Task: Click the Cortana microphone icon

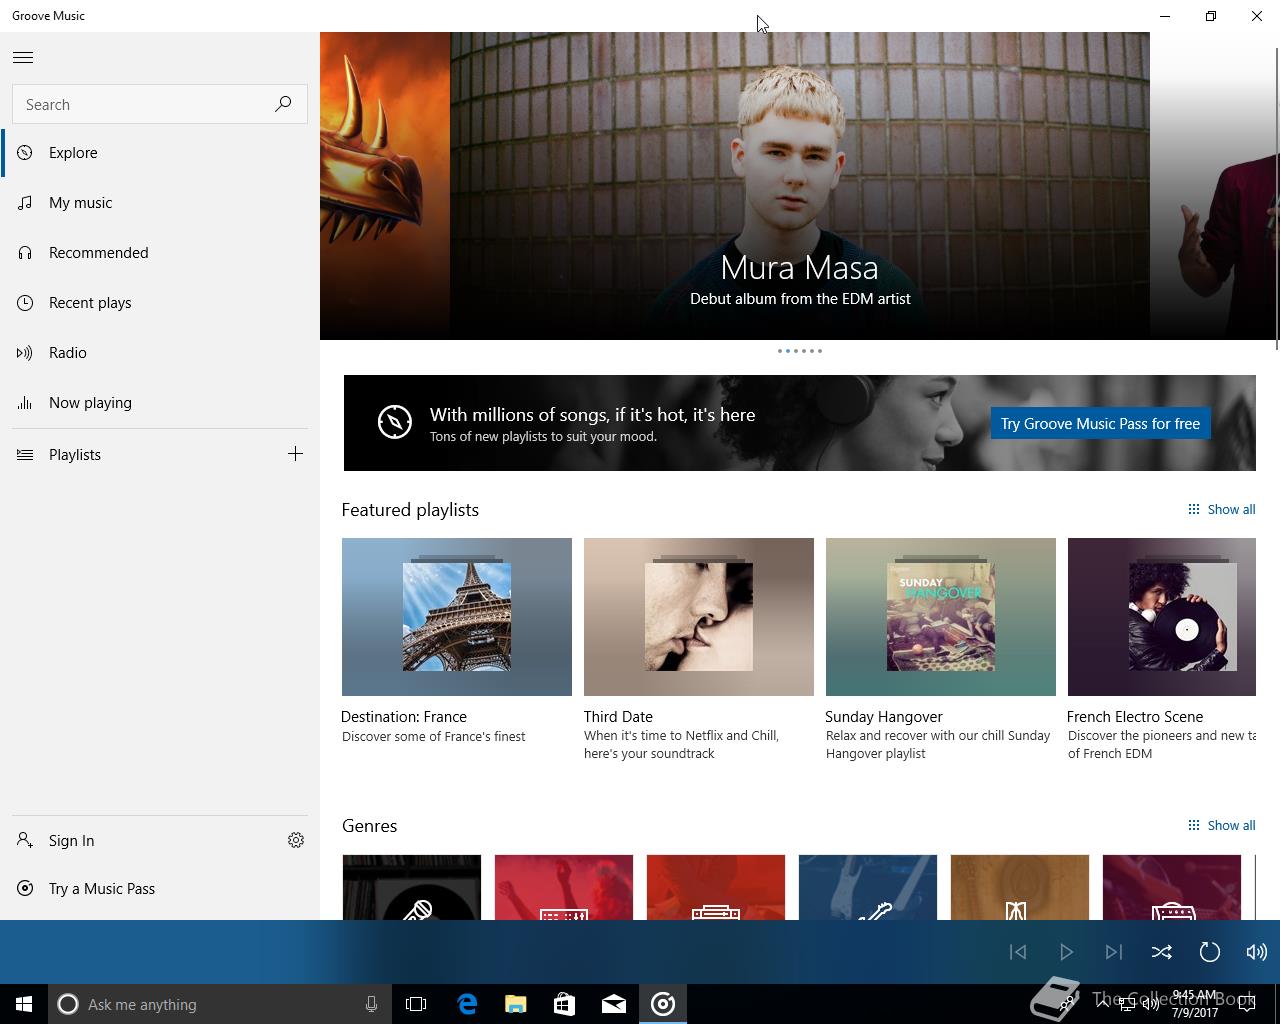Action: [x=371, y=1004]
